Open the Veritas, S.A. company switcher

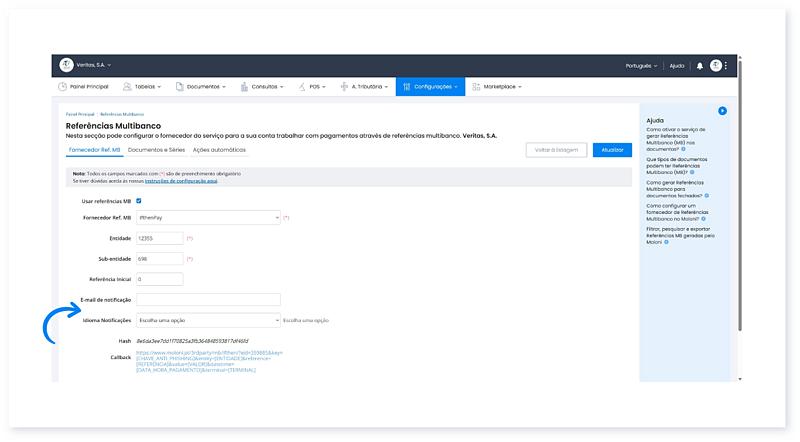click(x=94, y=65)
